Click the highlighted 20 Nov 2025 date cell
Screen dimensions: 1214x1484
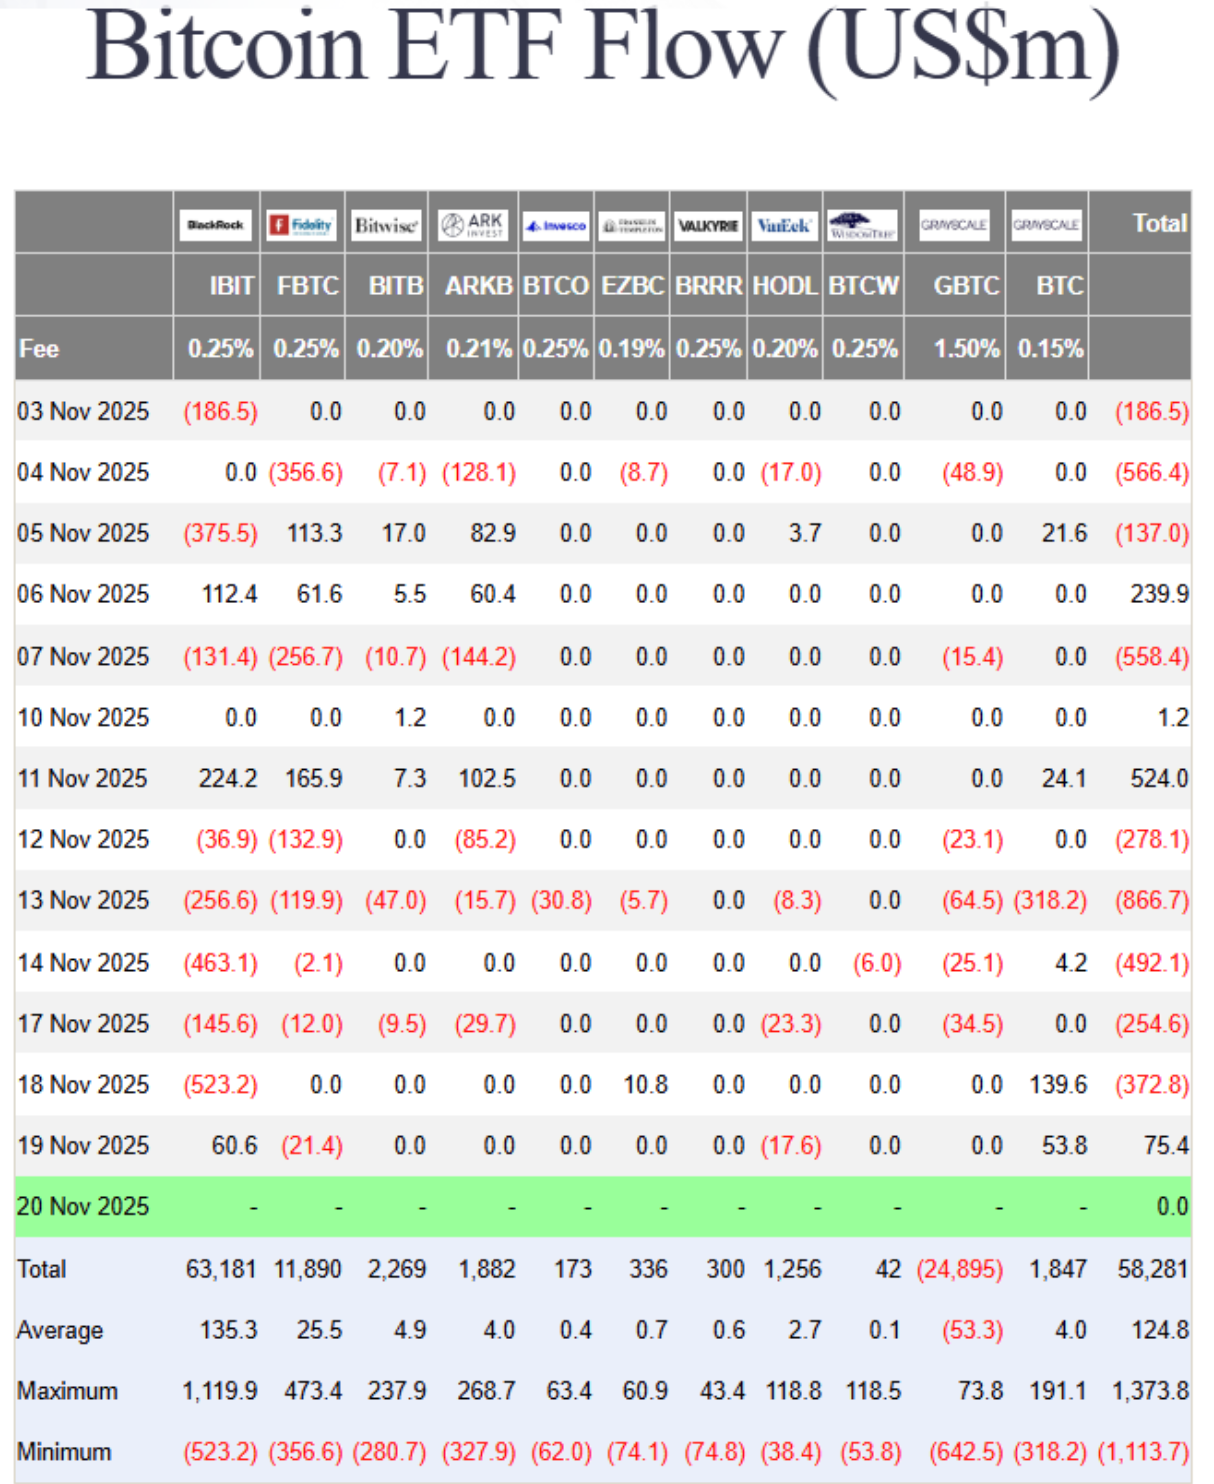(x=83, y=1207)
